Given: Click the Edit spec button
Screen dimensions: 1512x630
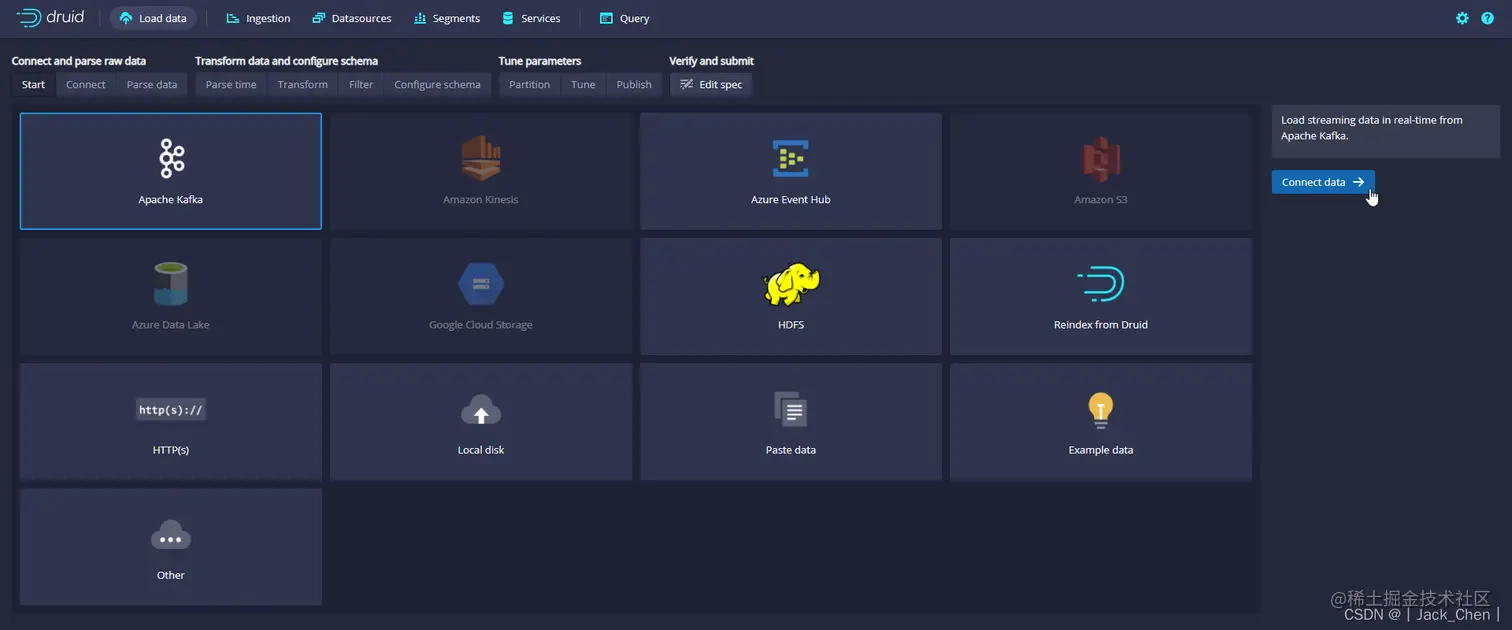Looking at the screenshot, I should point(711,85).
